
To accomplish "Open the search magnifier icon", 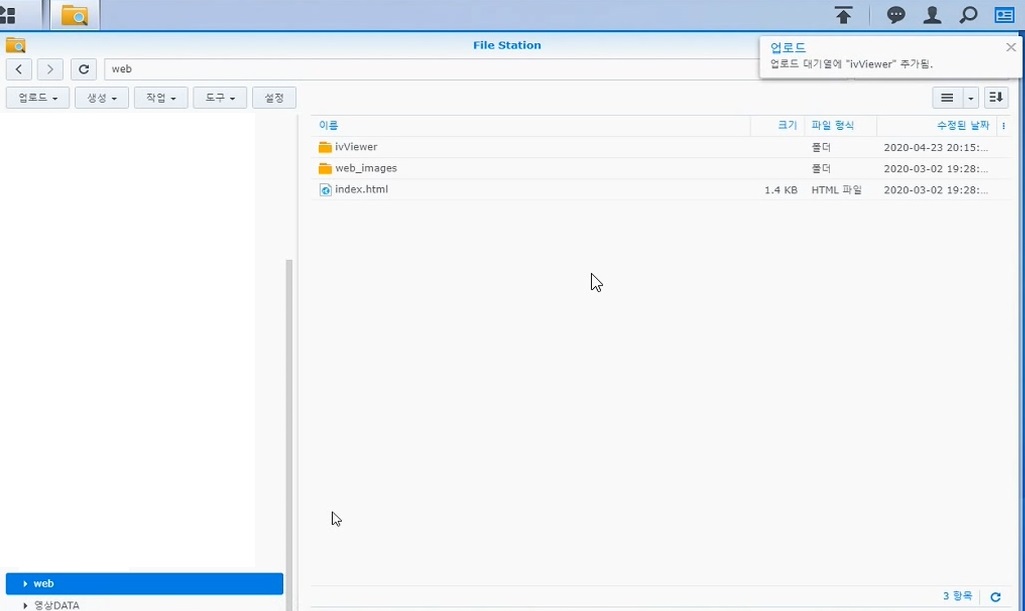I will tap(968, 15).
